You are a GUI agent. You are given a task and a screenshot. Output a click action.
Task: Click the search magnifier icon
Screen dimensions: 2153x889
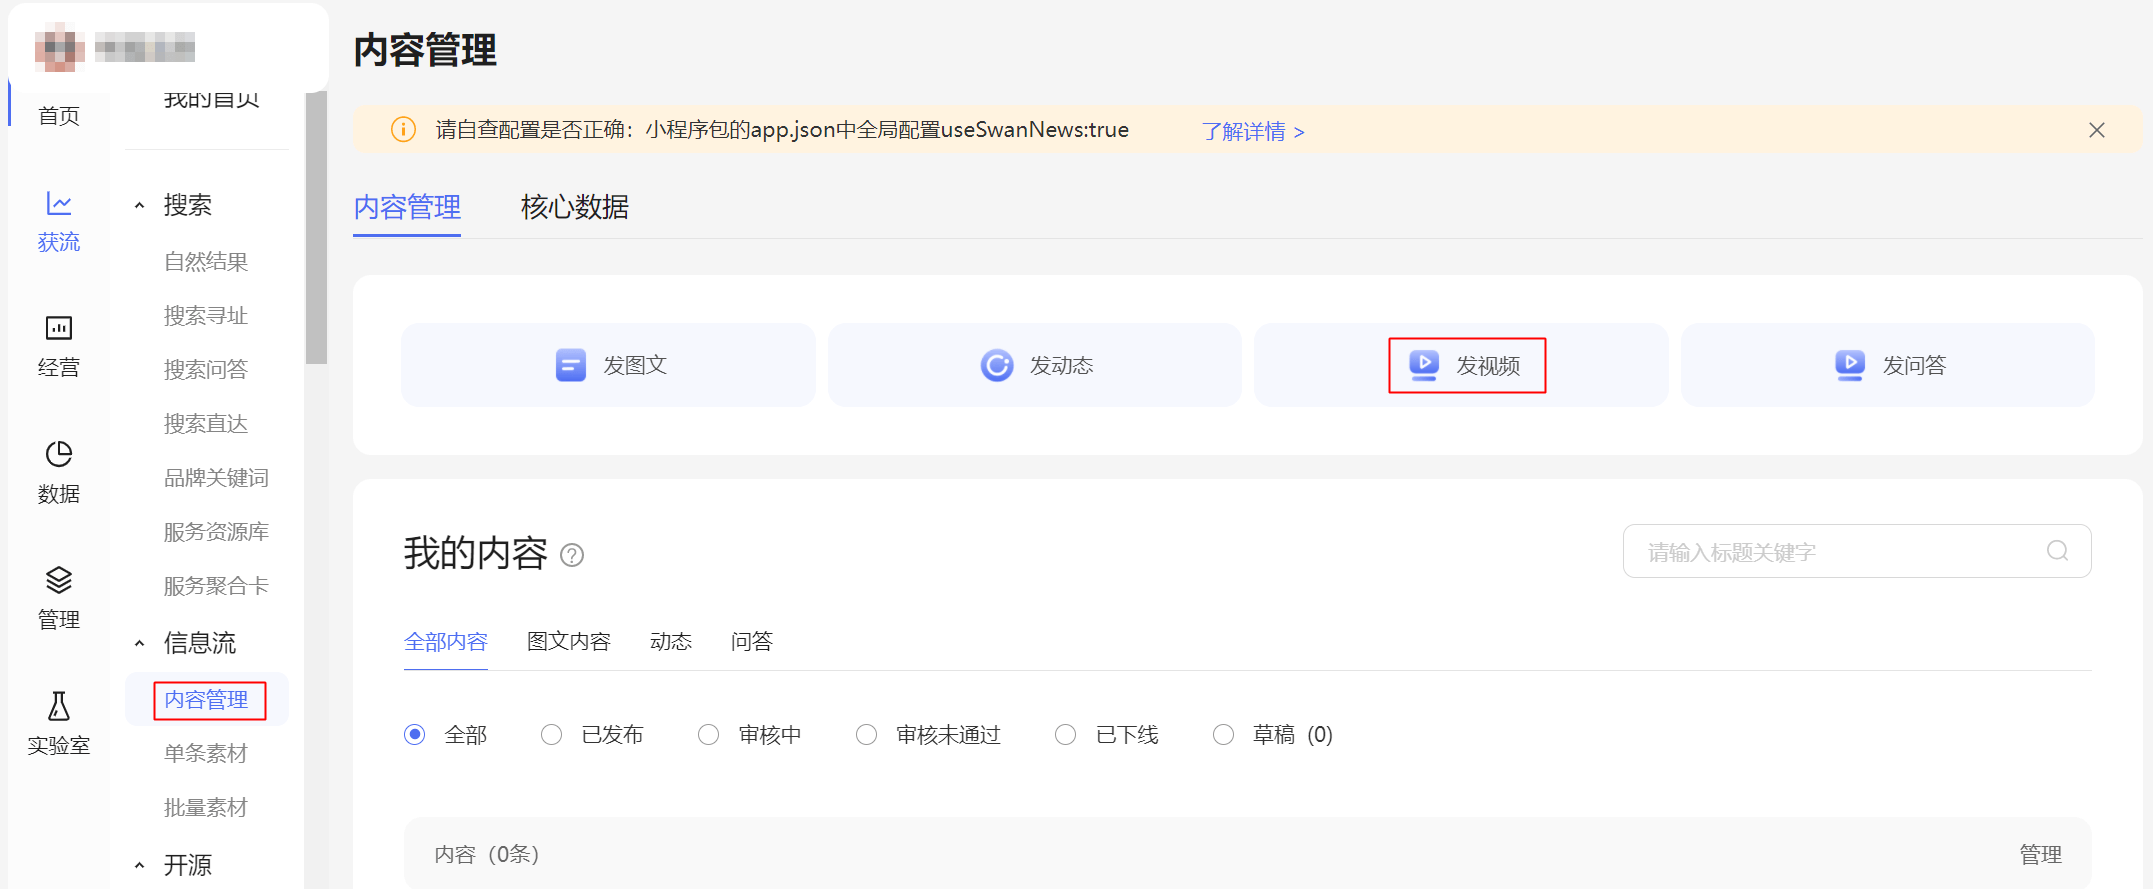(2057, 551)
